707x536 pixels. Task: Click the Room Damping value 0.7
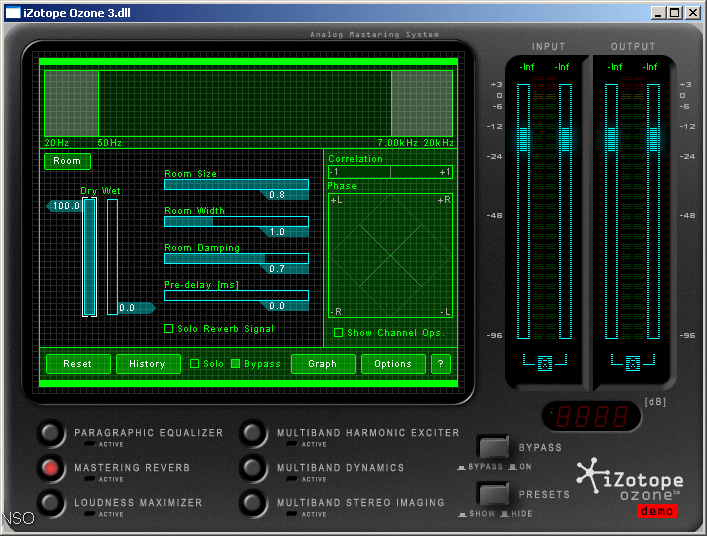[284, 269]
